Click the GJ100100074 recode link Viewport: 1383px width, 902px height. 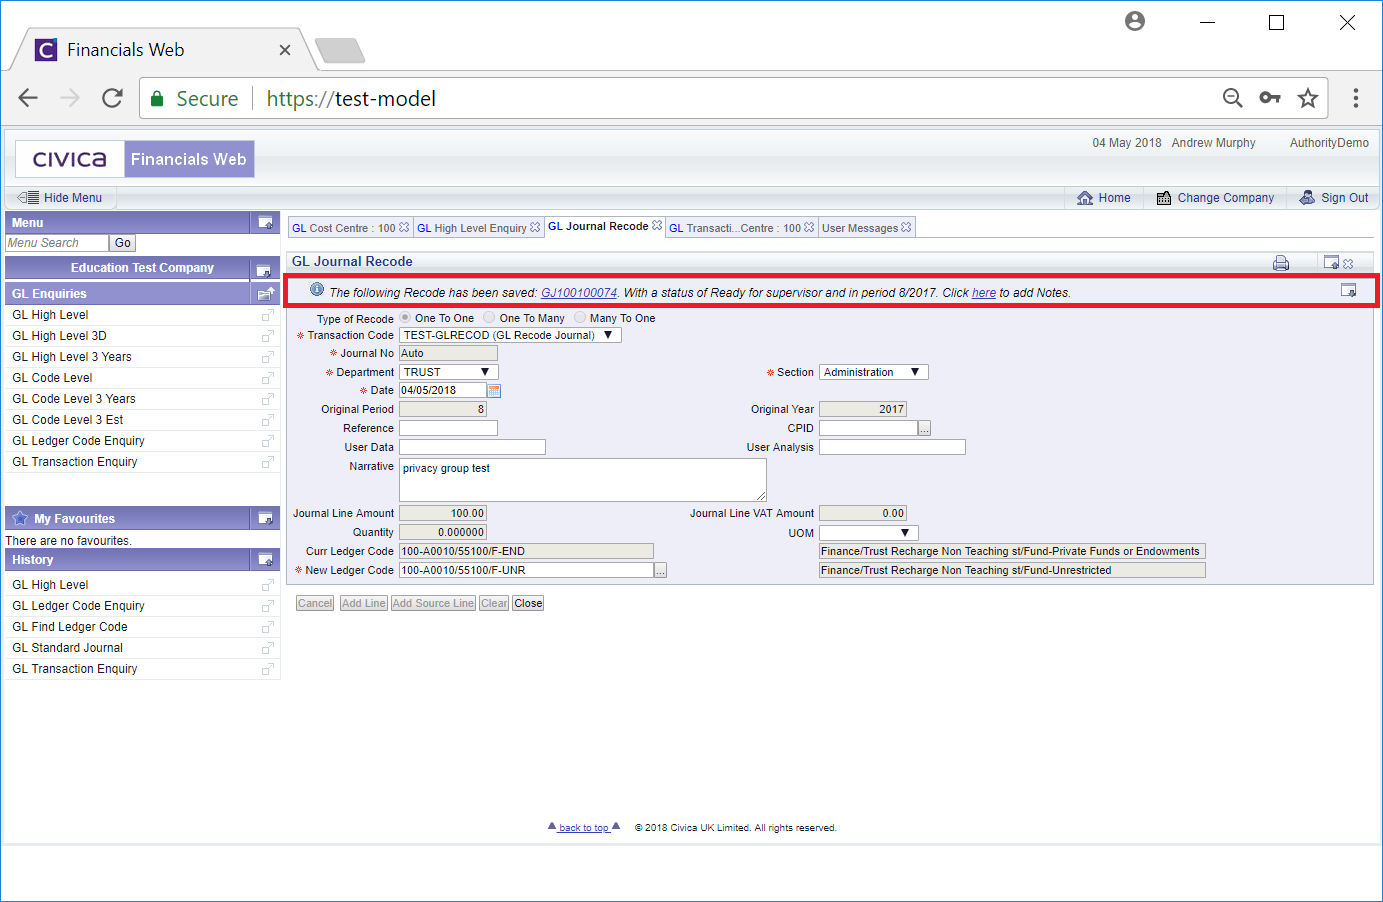[579, 293]
